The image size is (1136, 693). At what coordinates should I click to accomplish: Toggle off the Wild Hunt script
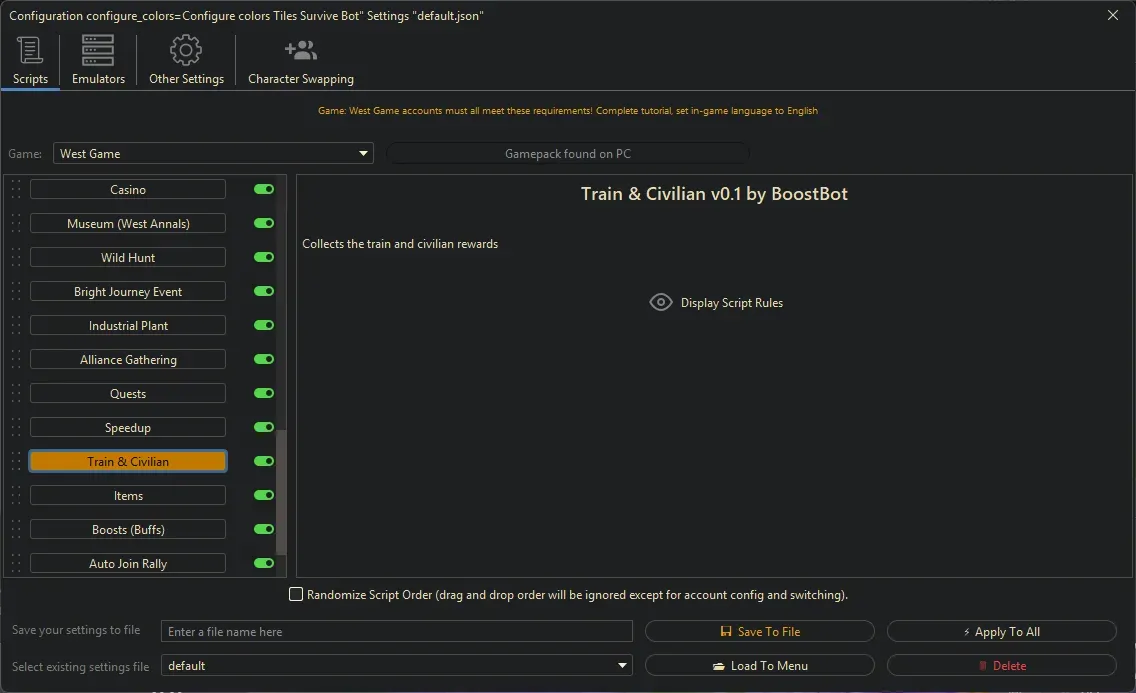click(264, 258)
